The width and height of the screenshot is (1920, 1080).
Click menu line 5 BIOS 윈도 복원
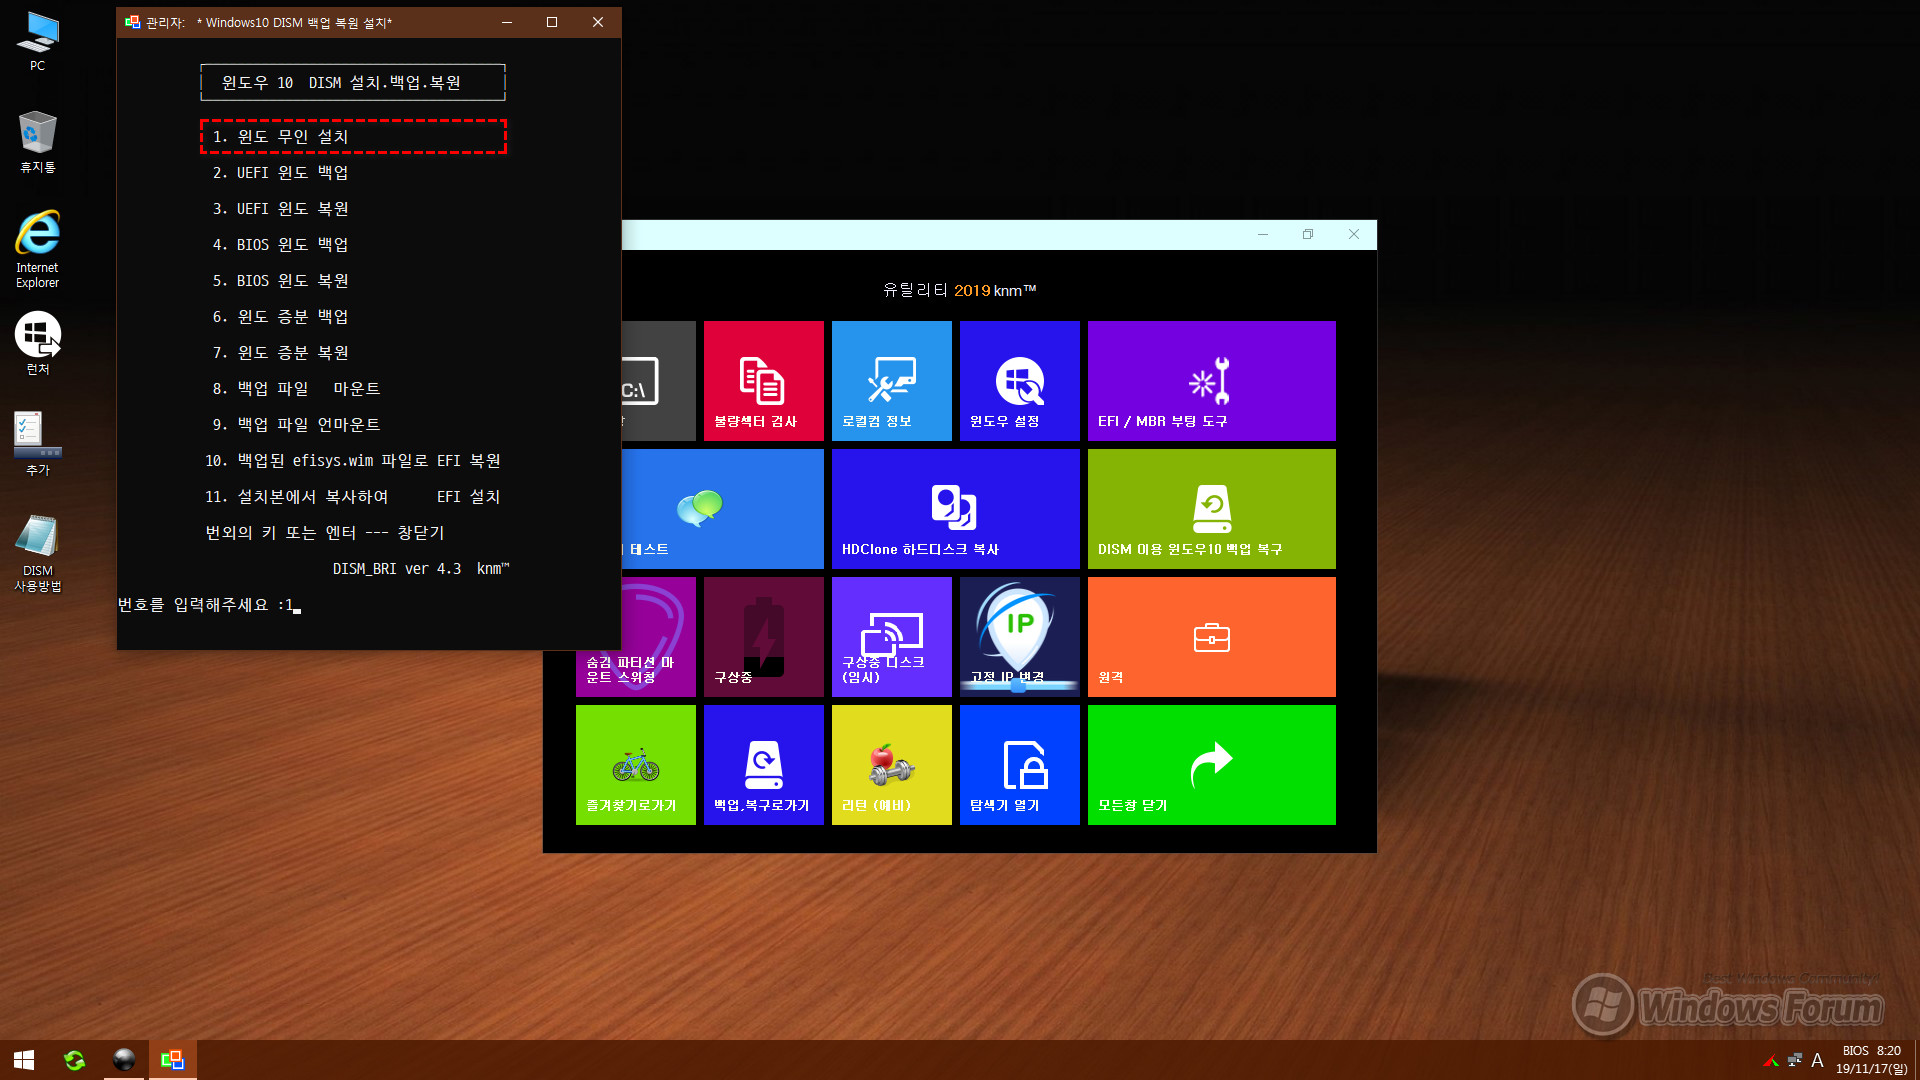[280, 281]
